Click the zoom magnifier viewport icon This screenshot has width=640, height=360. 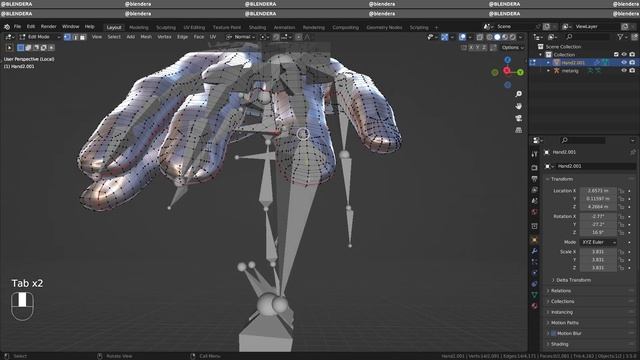(518, 94)
